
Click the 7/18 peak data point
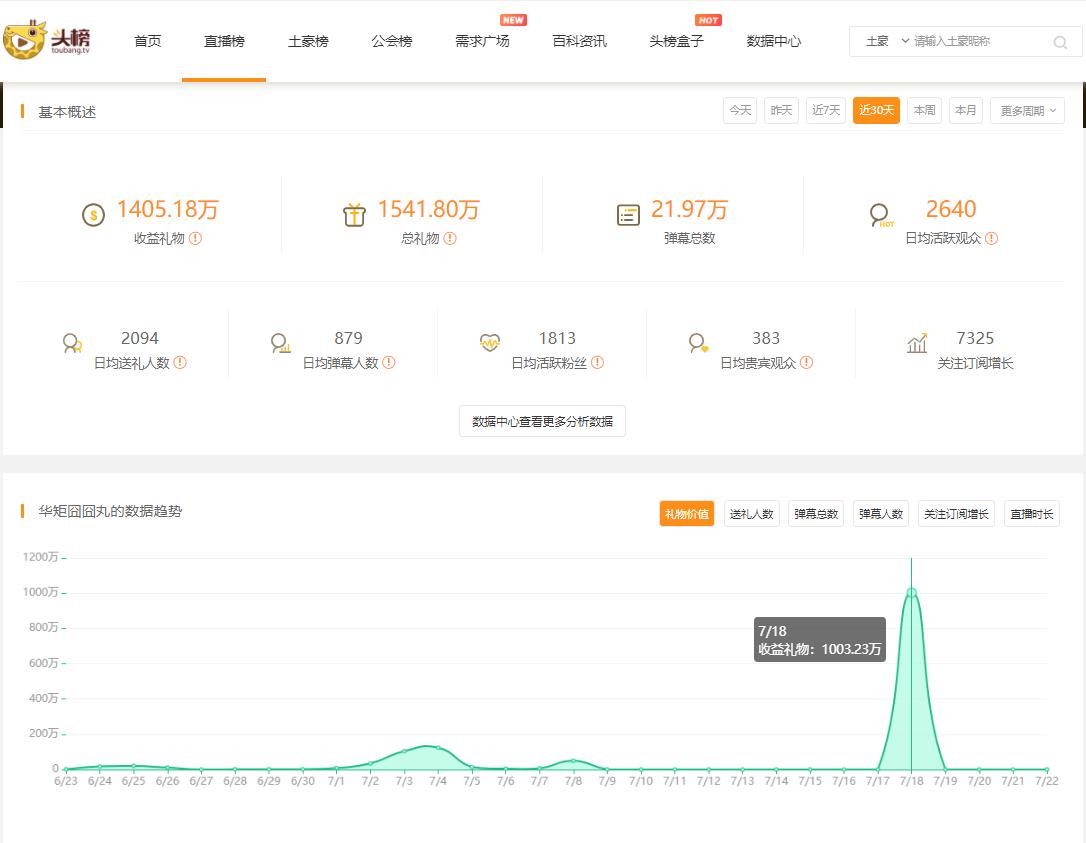click(x=911, y=592)
